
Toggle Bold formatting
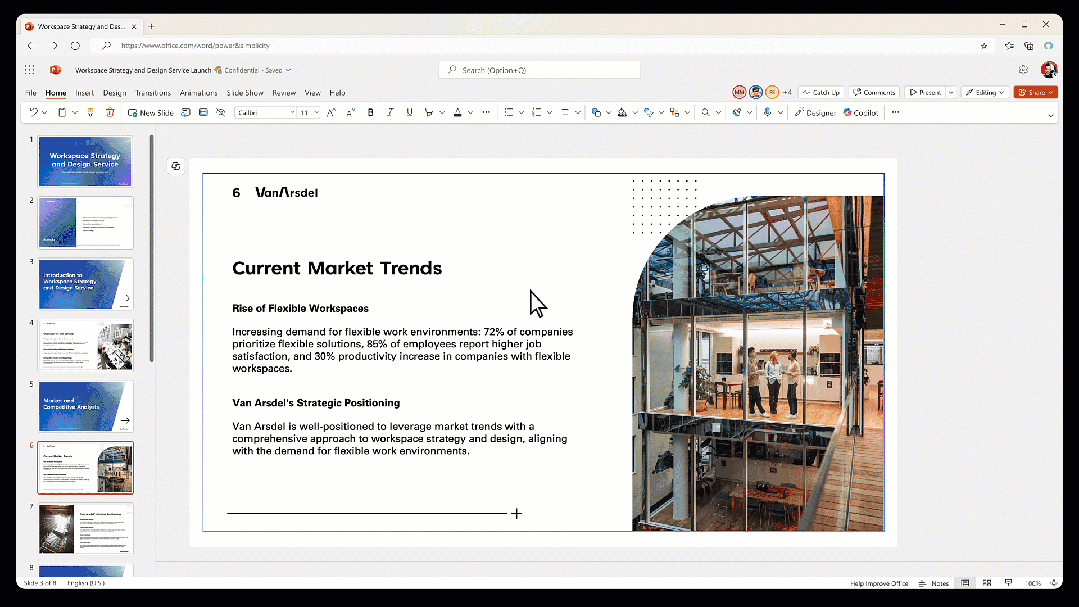371,113
